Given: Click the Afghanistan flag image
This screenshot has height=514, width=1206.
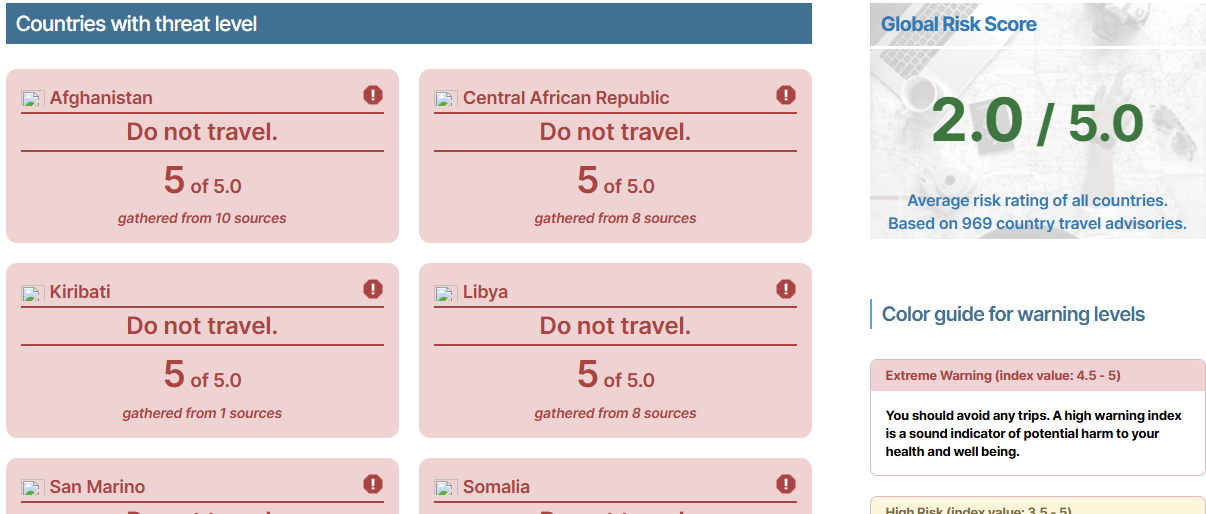Looking at the screenshot, I should click(x=33, y=99).
